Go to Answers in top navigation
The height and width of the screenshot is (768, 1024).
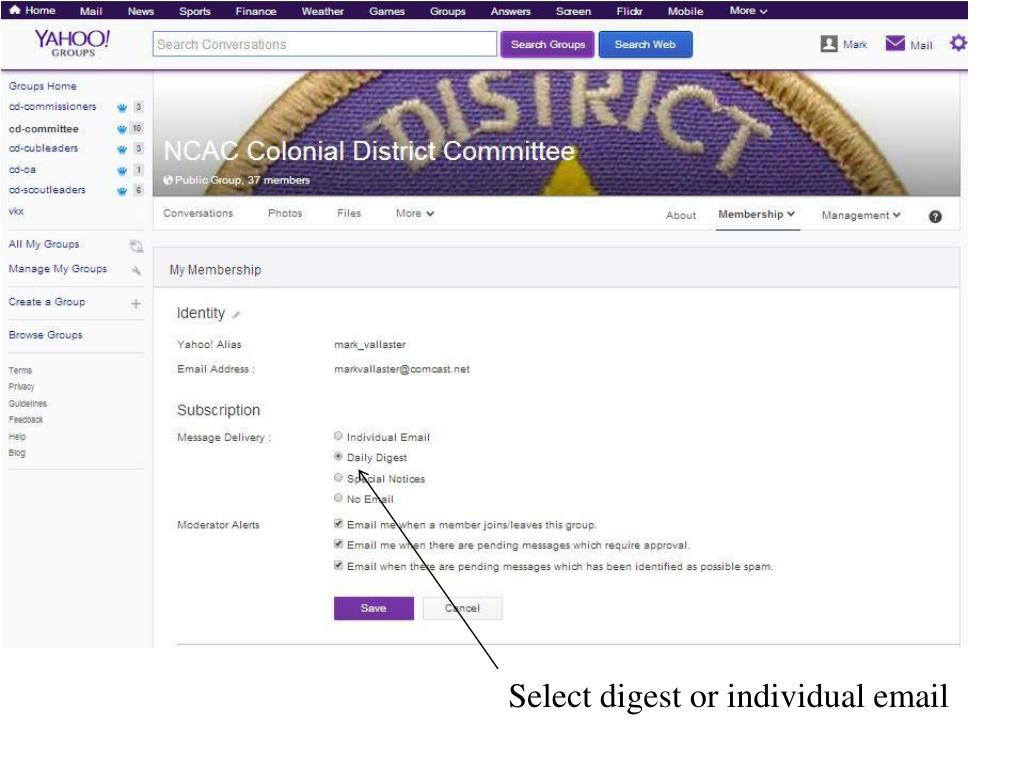(510, 11)
